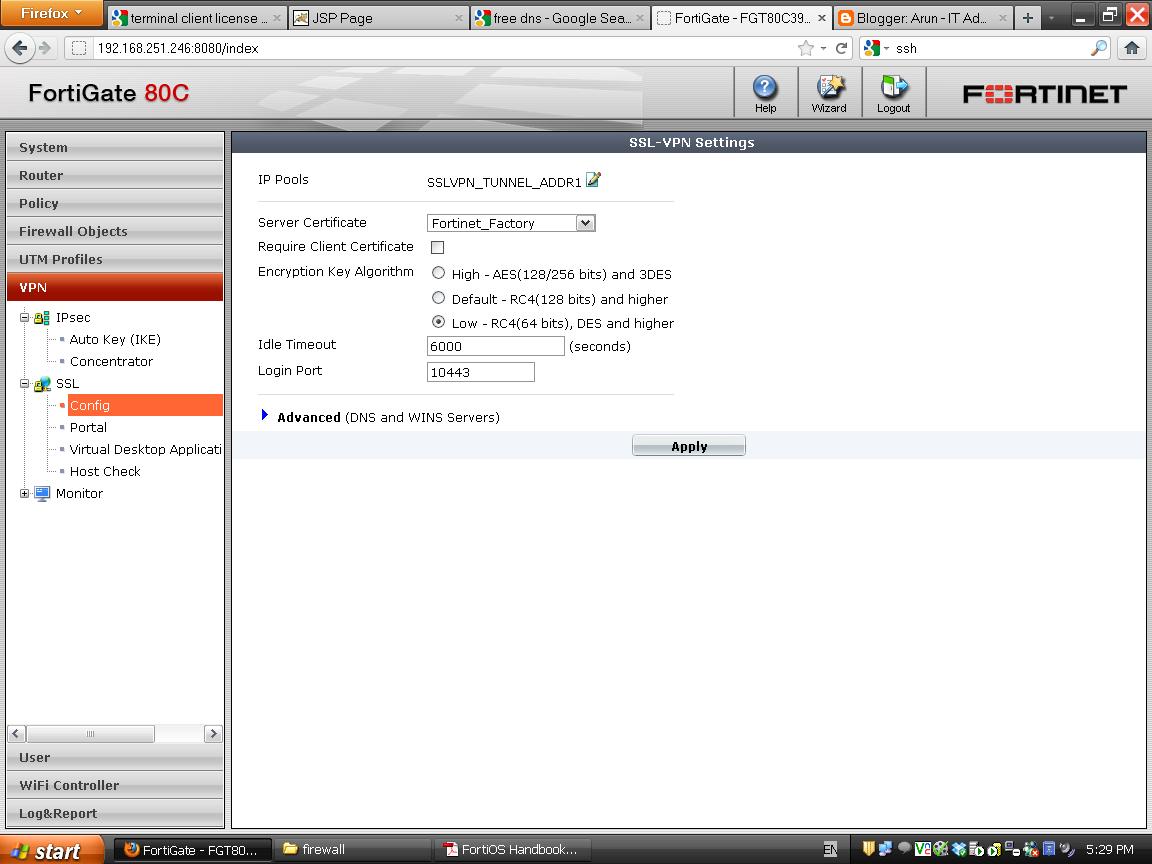
Task: Click the Monitor tree node icon
Action: 42,494
